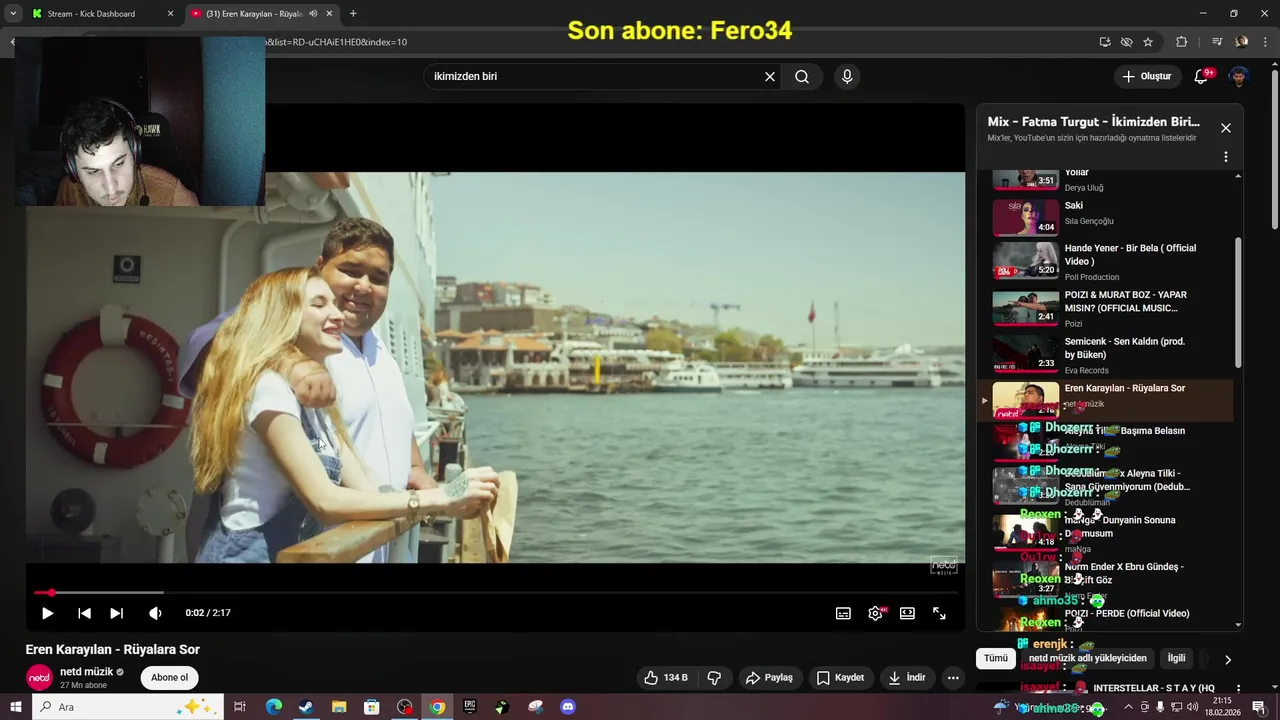Open the Chrome extensions puzzle icon
Viewport: 1280px width, 720px height.
[x=1182, y=42]
